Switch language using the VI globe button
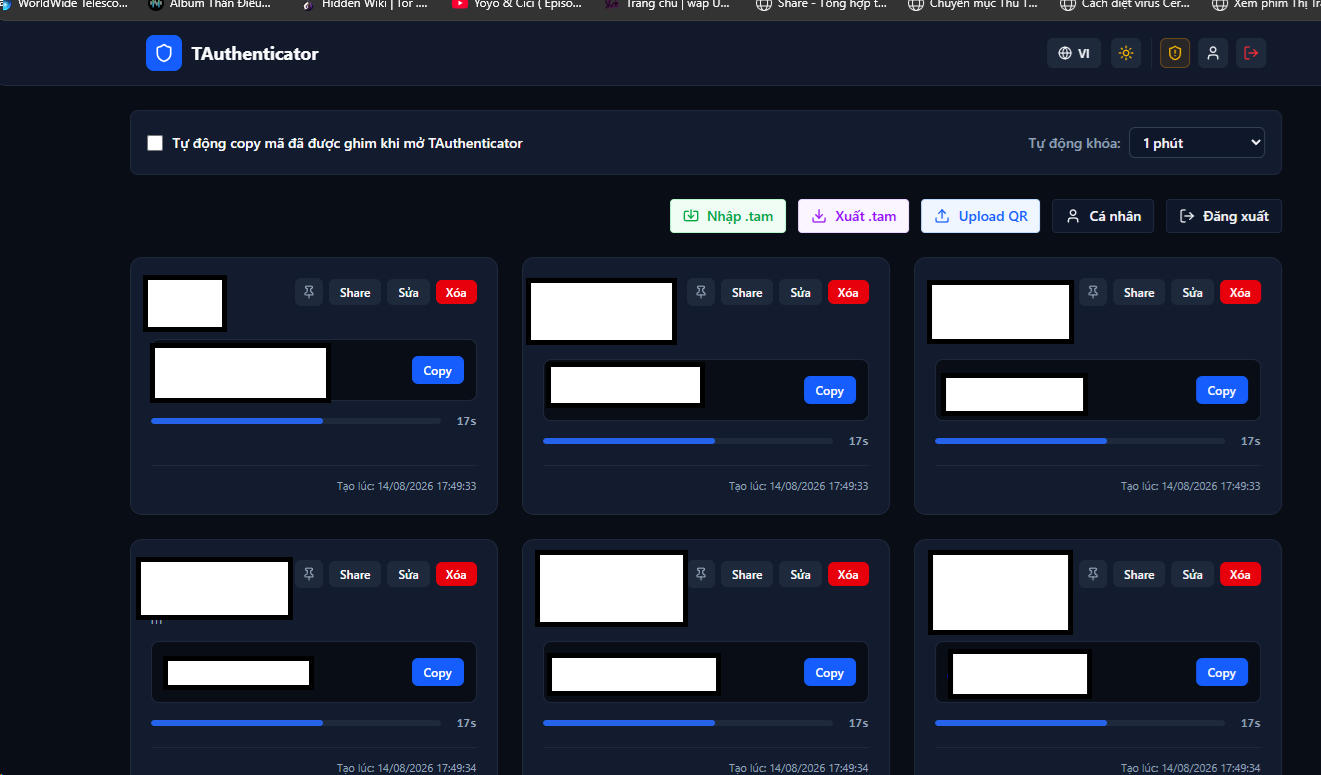 click(x=1074, y=53)
